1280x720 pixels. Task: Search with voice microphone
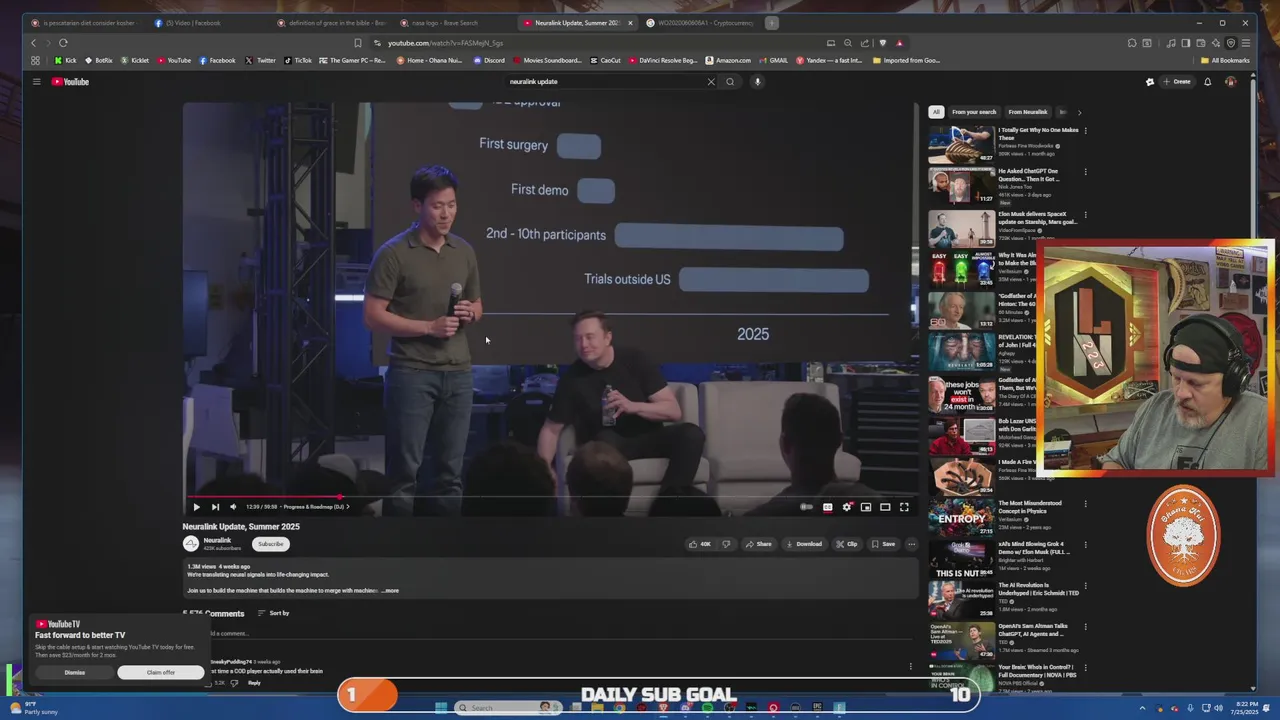758,82
